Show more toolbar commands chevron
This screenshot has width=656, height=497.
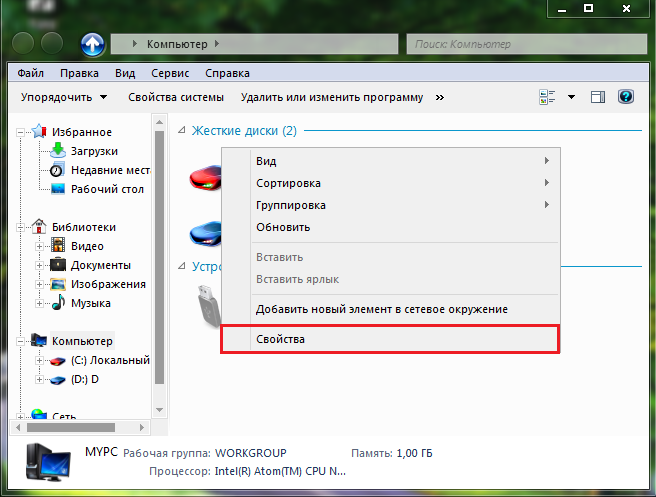(x=439, y=97)
